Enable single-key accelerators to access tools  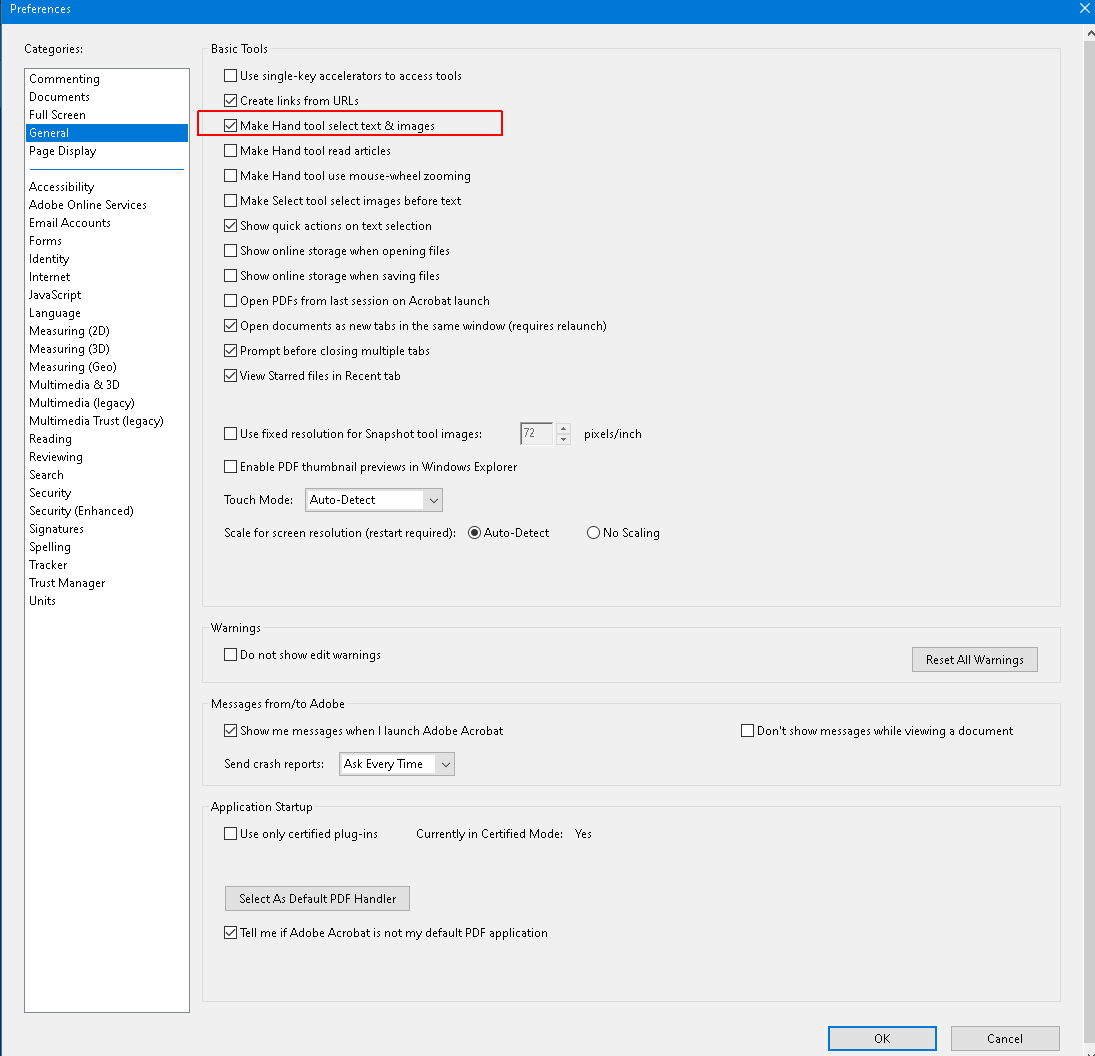231,75
